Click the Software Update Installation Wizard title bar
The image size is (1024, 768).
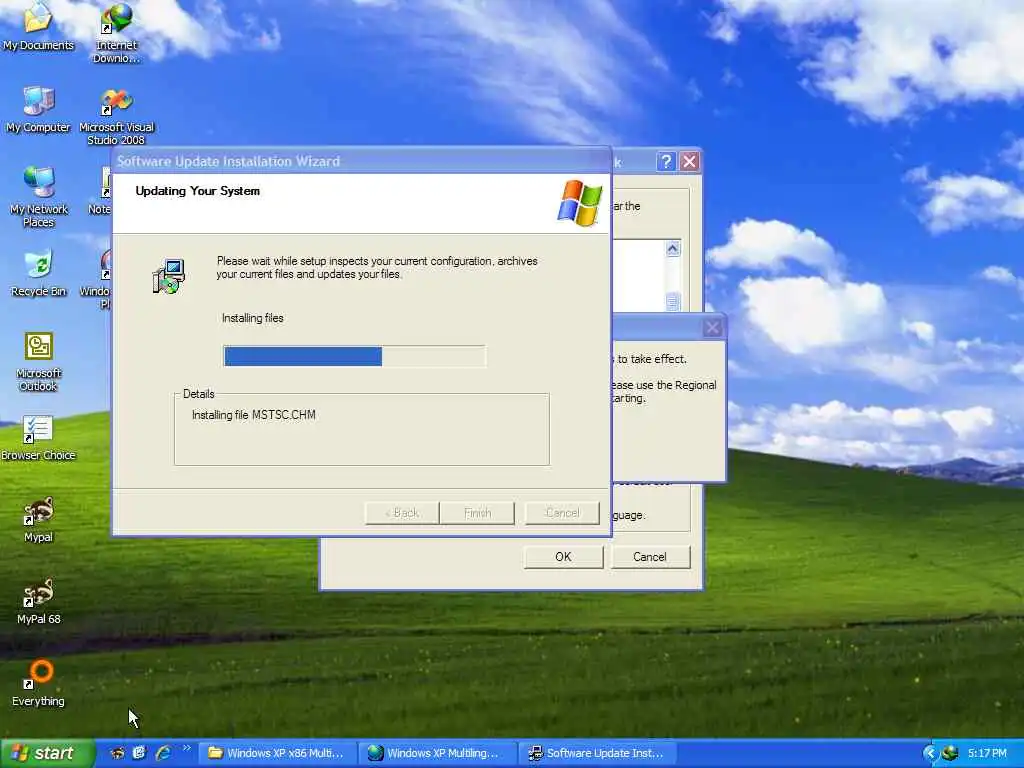pyautogui.click(x=361, y=161)
